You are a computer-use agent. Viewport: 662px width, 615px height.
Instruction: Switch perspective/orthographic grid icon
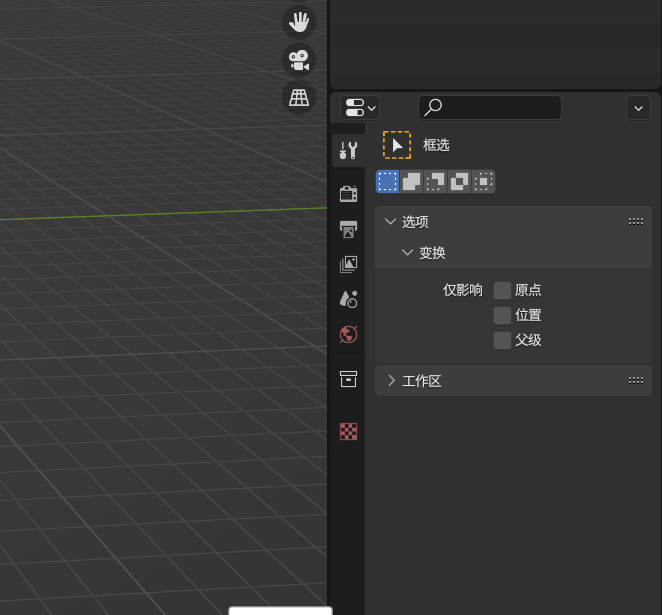[x=299, y=98]
